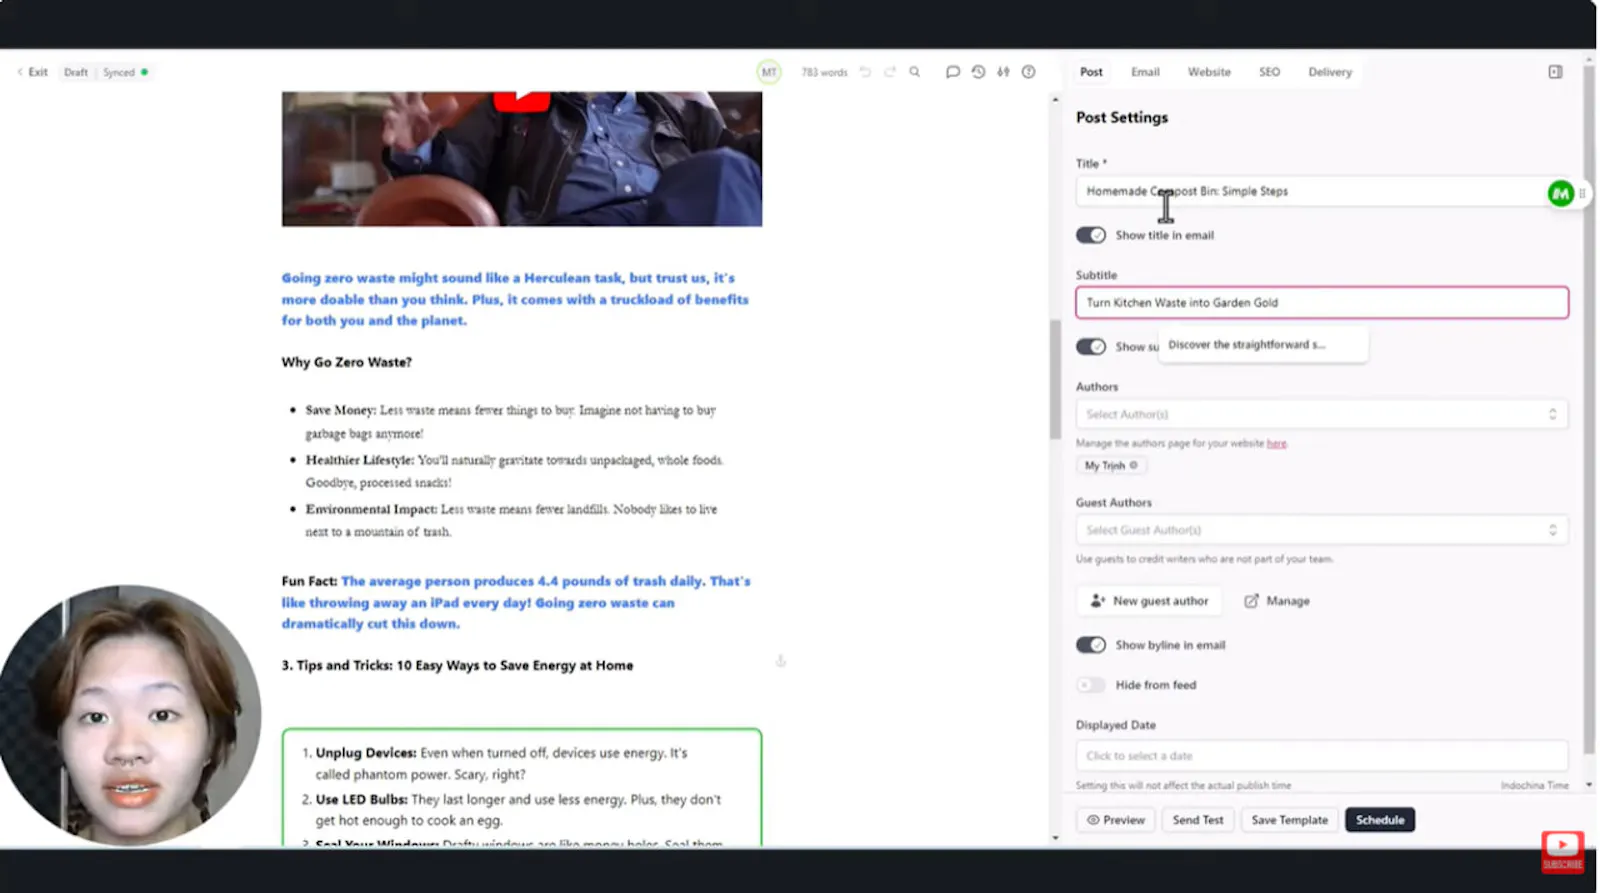This screenshot has height=893, width=1600.
Task: Click the editor vertical scrollbar thumb
Action: [x=1054, y=380]
